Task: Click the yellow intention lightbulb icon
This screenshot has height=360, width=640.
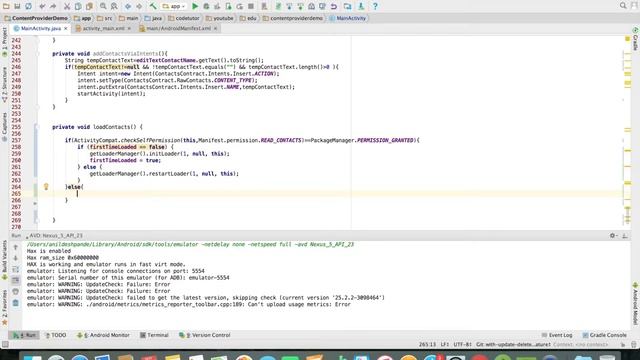Action: tap(46, 187)
